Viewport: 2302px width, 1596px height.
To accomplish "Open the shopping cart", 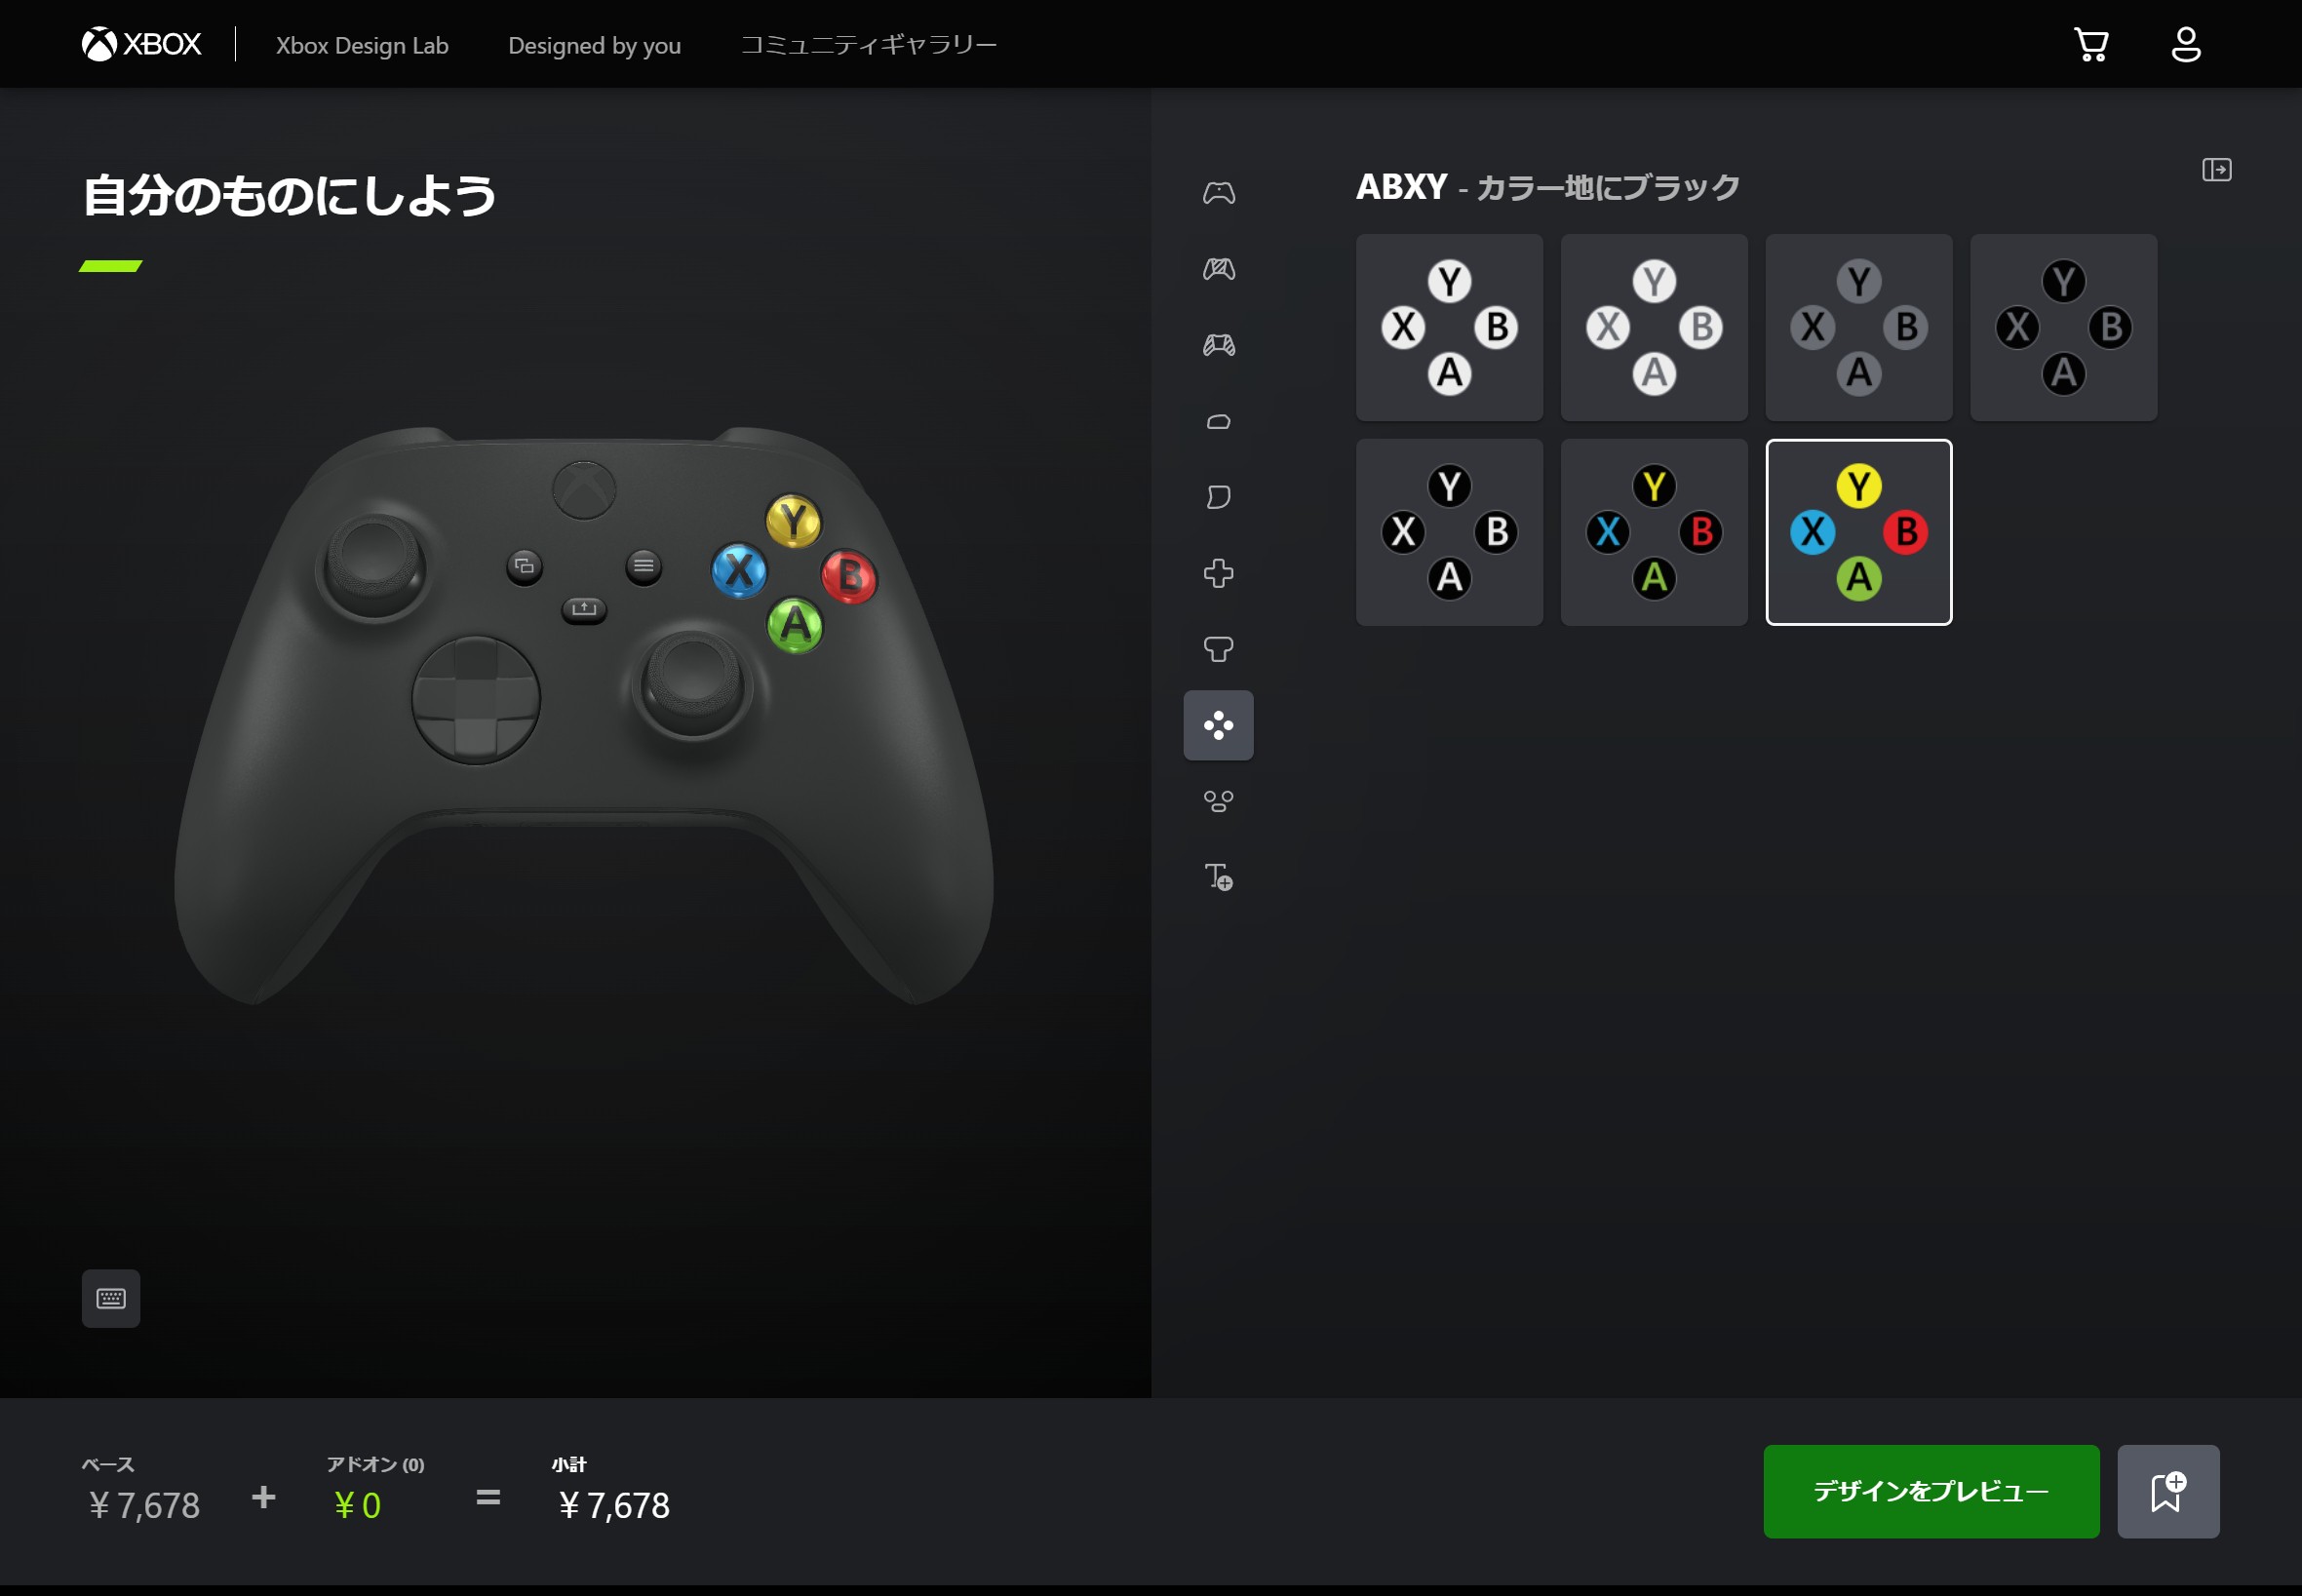I will (2091, 45).
